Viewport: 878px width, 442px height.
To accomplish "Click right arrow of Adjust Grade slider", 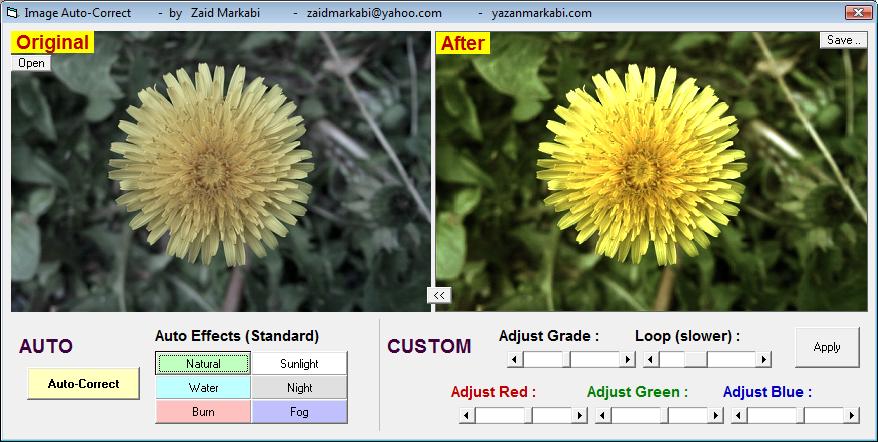I will 628,359.
